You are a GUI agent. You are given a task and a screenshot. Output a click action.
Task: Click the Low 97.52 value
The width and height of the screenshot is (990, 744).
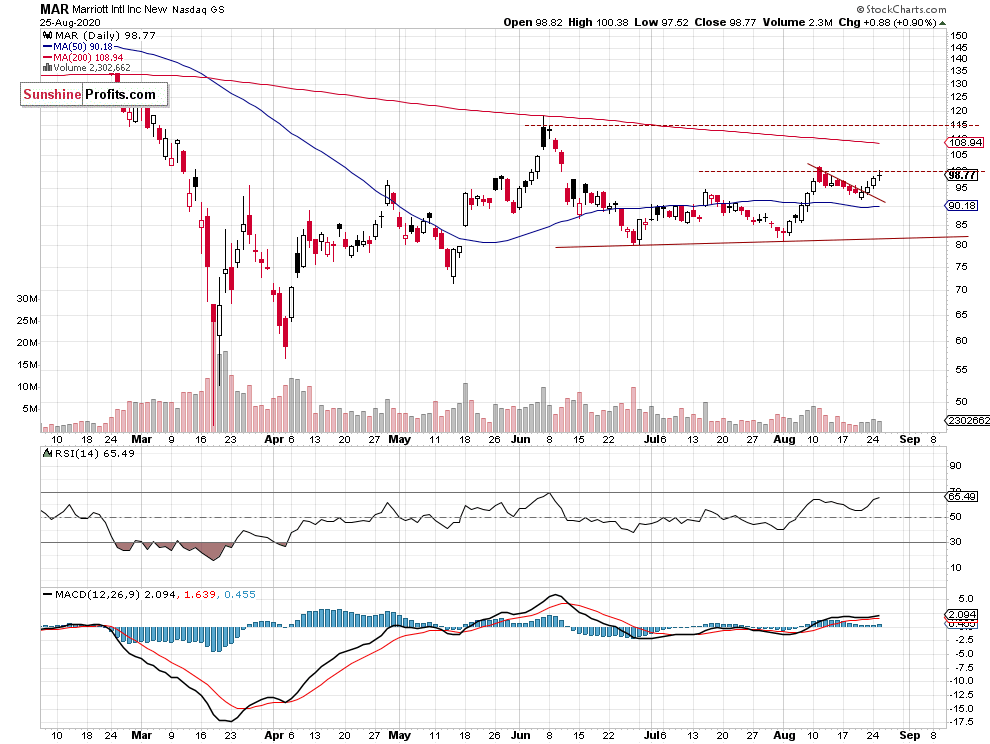[661, 22]
